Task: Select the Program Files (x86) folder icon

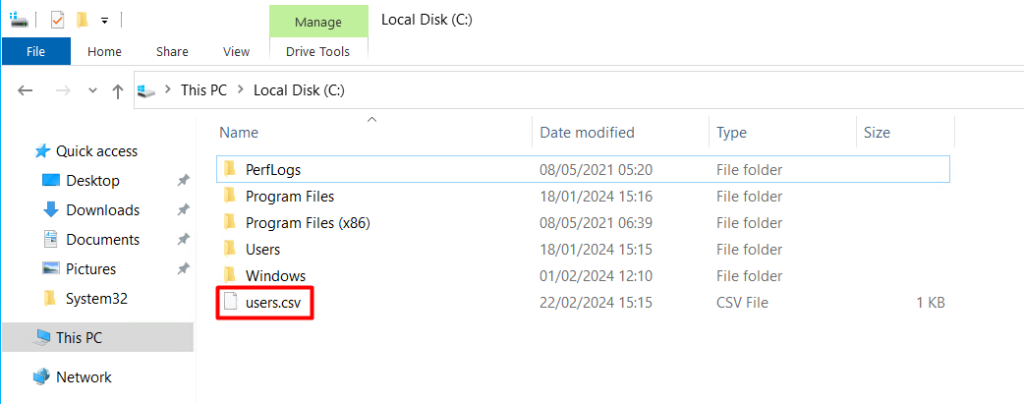Action: [x=229, y=223]
